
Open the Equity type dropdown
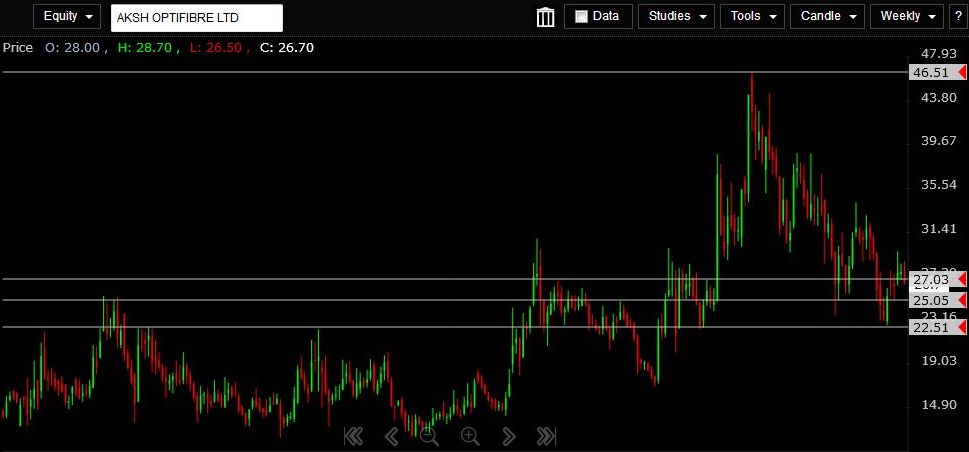coord(67,17)
